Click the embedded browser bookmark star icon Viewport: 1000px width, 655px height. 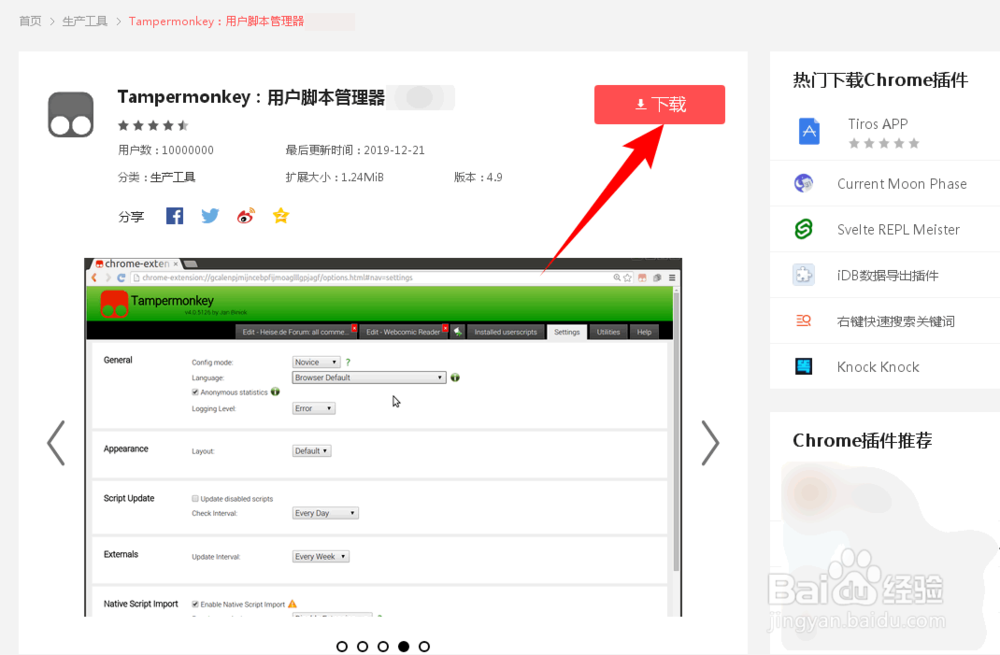[628, 277]
